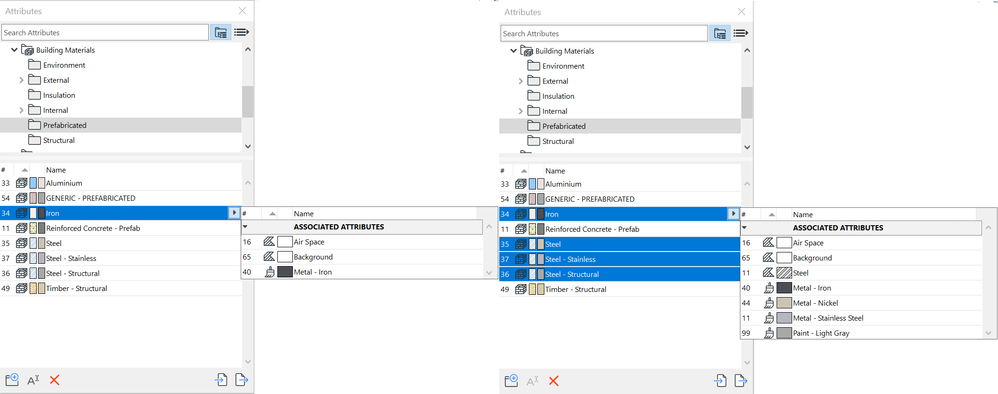Select highlighted Steel - Stainless in right panel
The width and height of the screenshot is (998, 394).
pyautogui.click(x=620, y=259)
